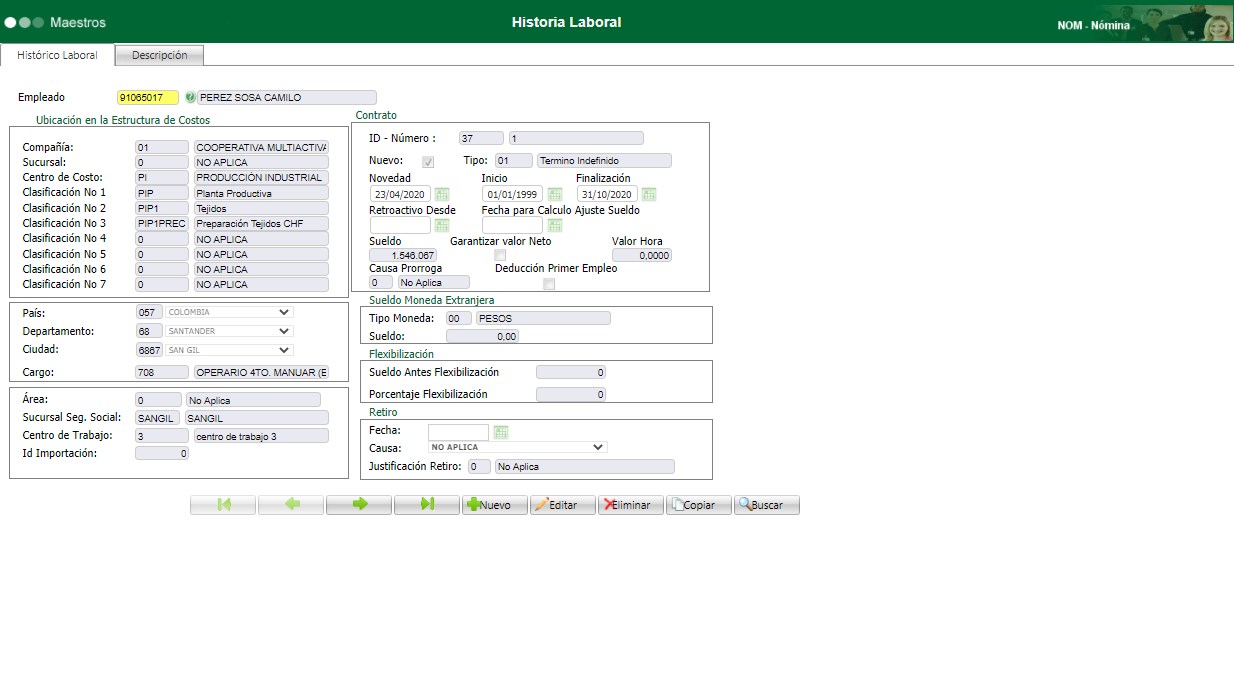Click the calendar icon next to Novedad date
Image resolution: width=1234 pixels, height=698 pixels.
[442, 194]
